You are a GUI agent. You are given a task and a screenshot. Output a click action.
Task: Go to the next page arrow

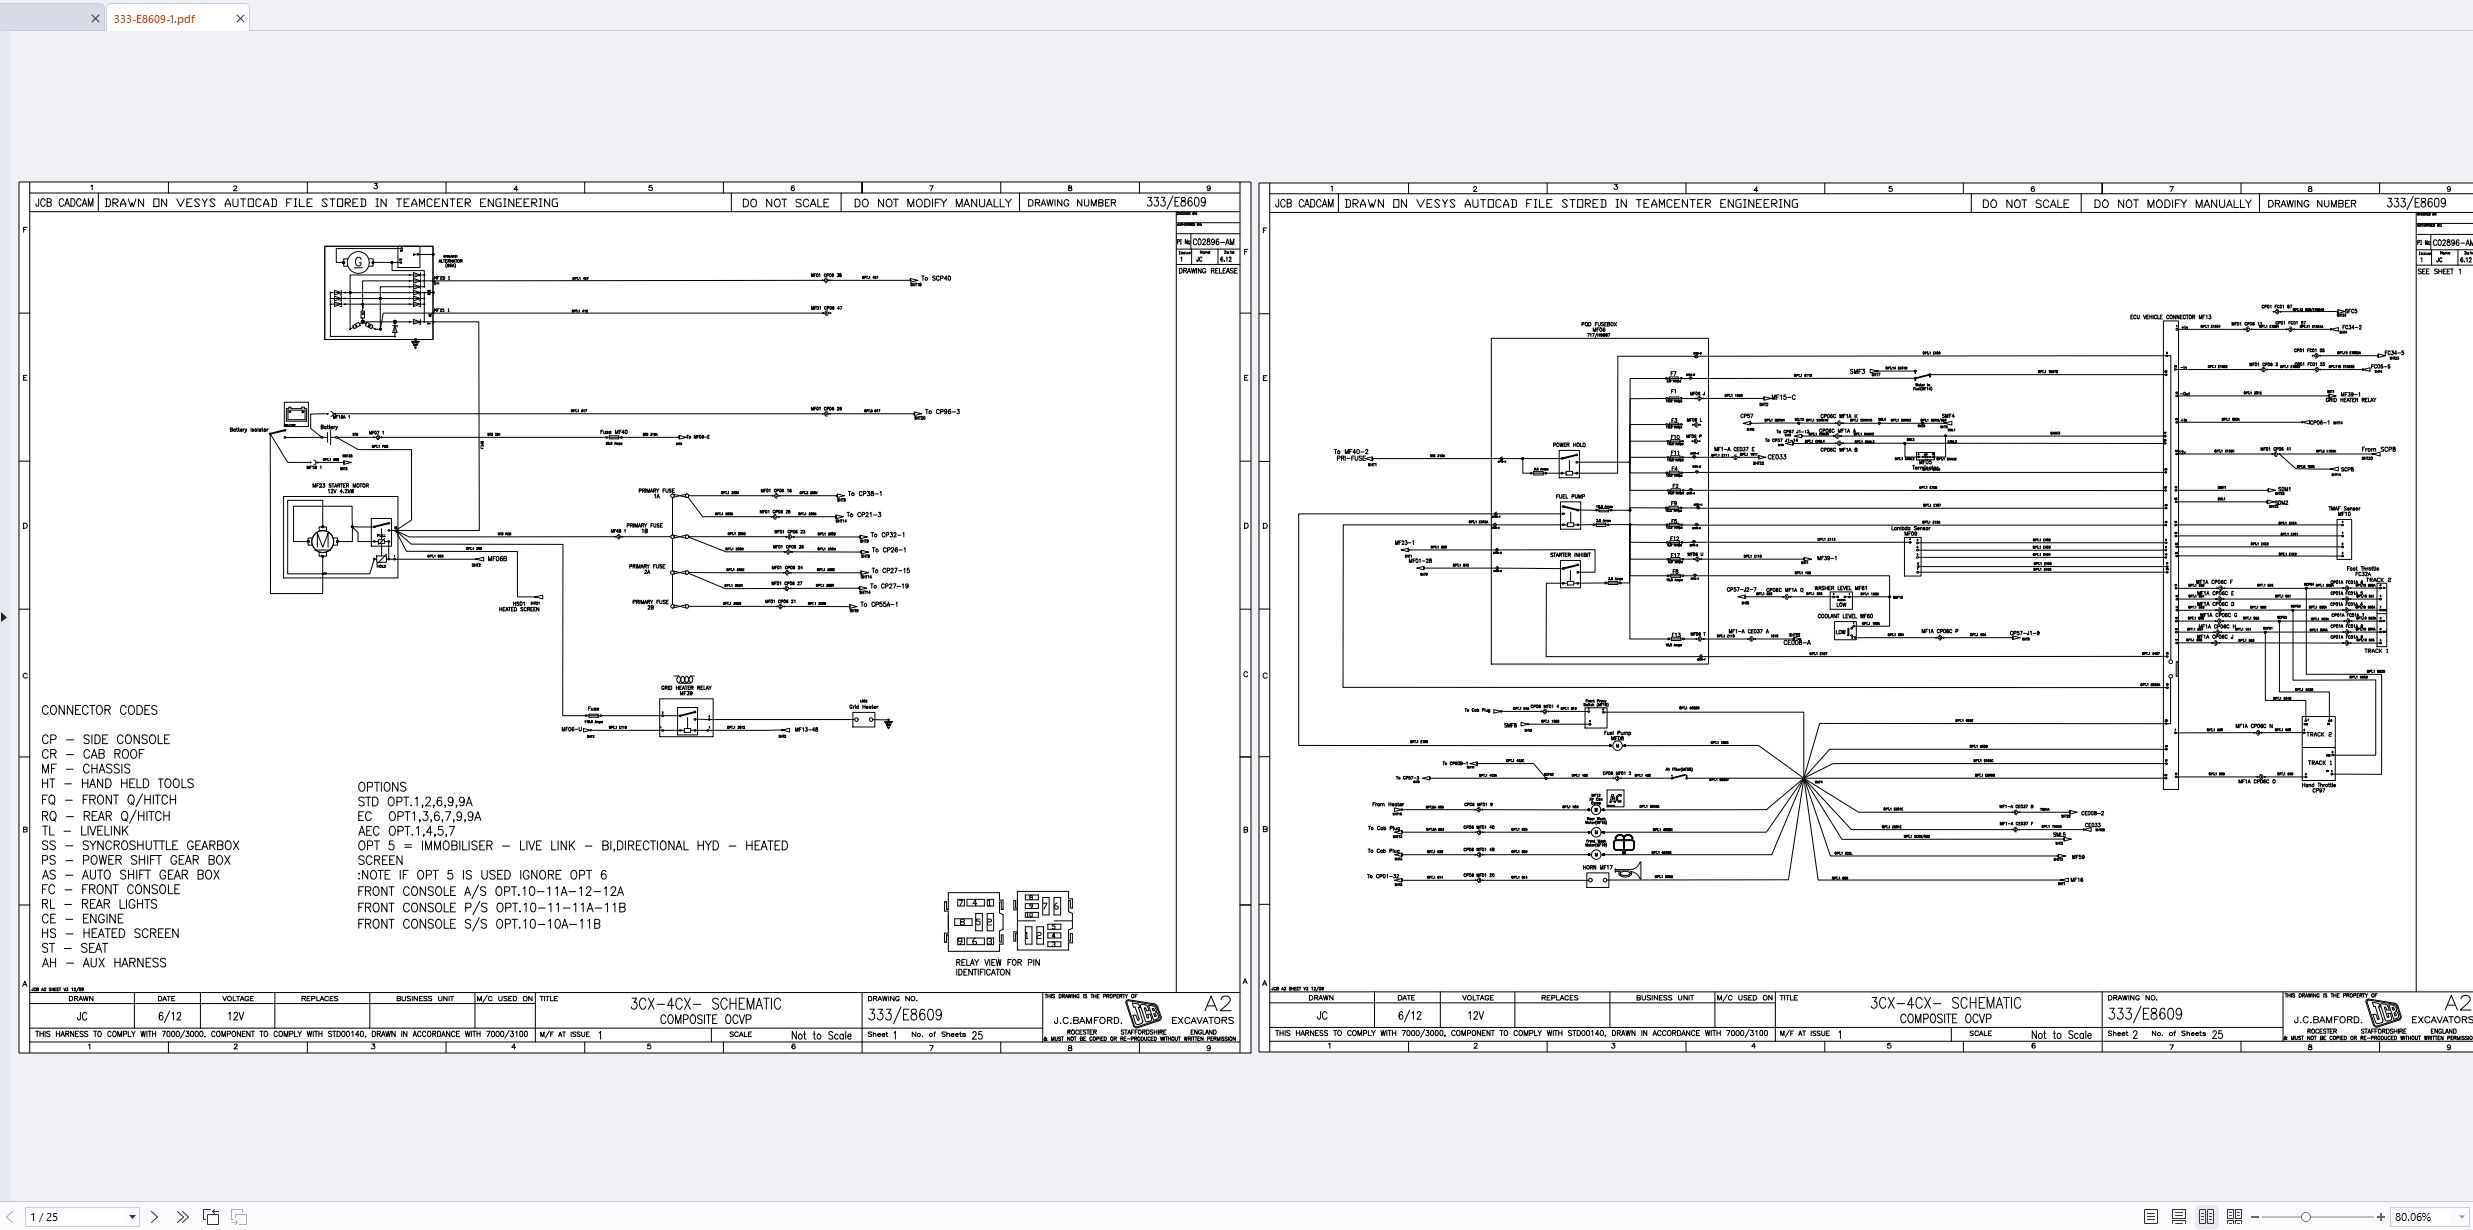(155, 1217)
